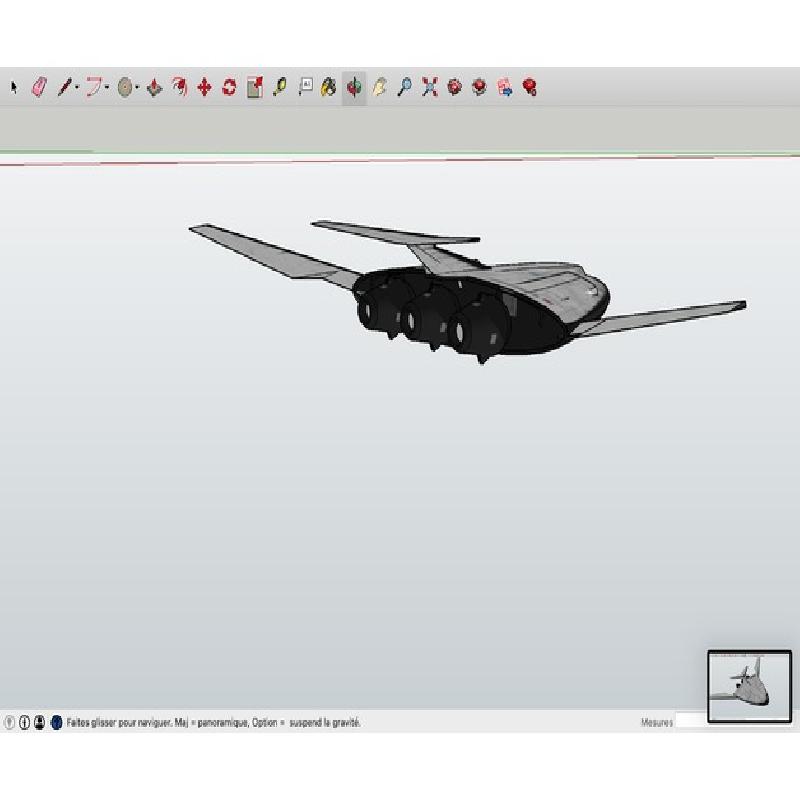Activate the Pan hand tool
This screenshot has height=800, width=800.
point(379,88)
